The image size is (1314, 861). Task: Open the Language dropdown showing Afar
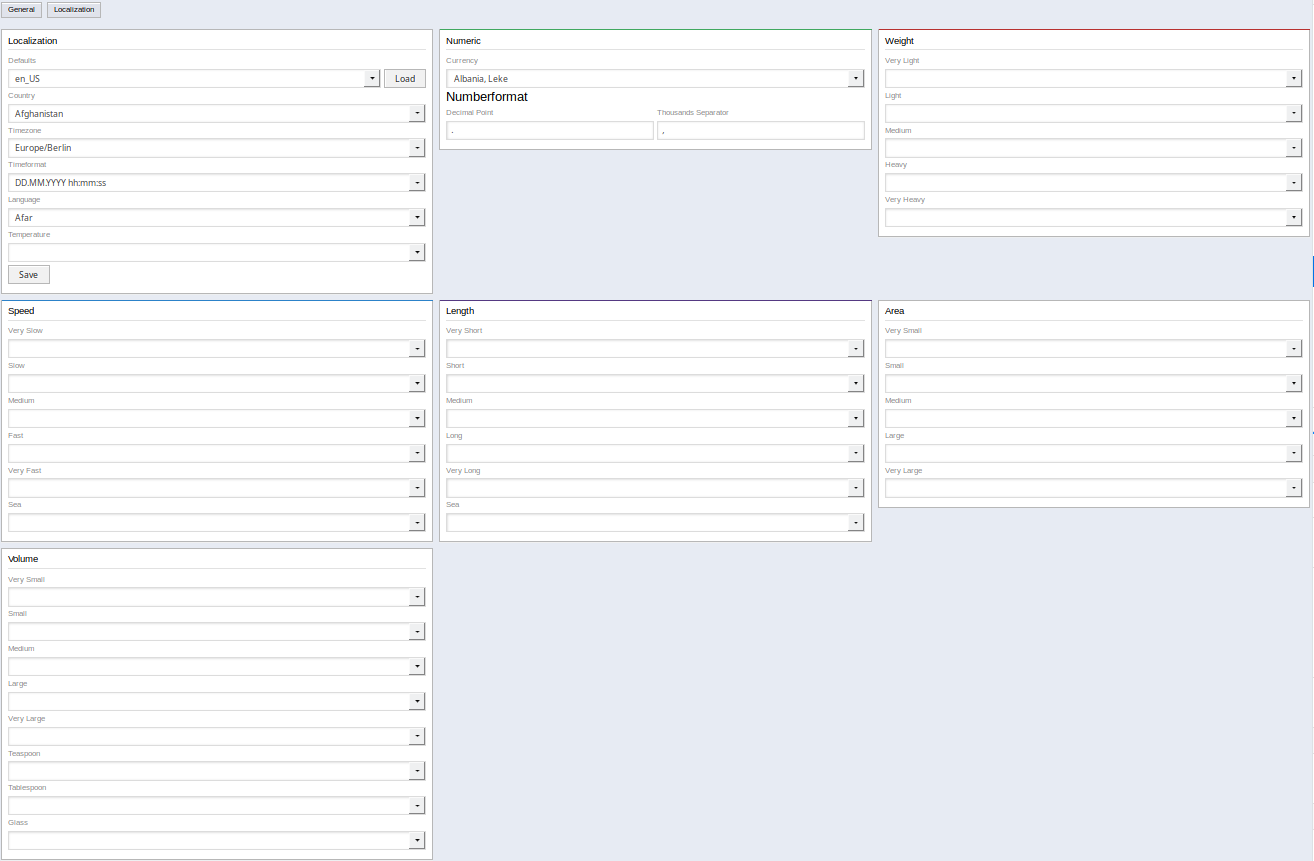point(216,218)
